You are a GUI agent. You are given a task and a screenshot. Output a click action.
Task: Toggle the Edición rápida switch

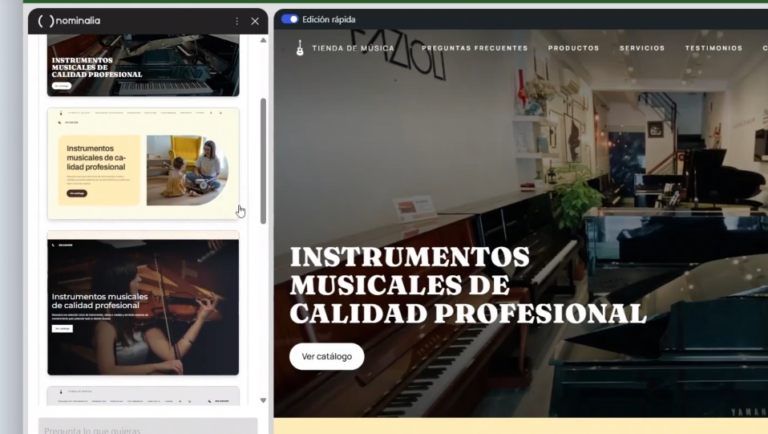point(289,19)
